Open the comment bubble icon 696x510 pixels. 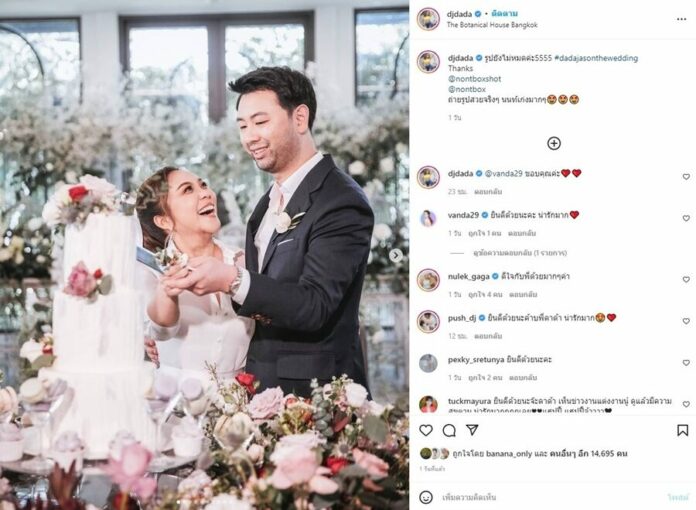(449, 430)
